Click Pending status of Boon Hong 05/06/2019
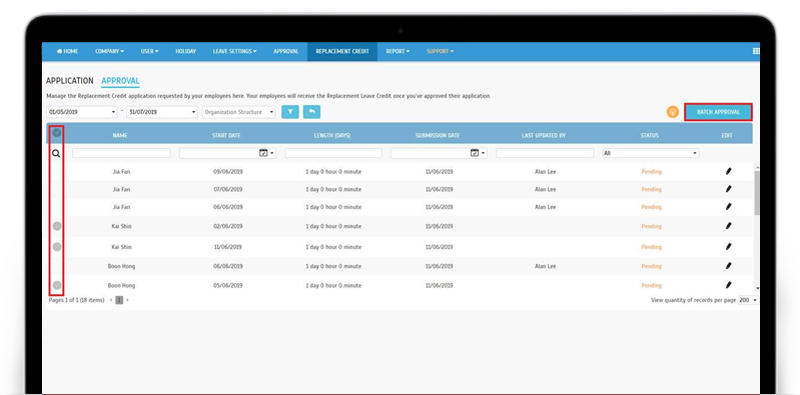This screenshot has height=395, width=800. tap(652, 285)
